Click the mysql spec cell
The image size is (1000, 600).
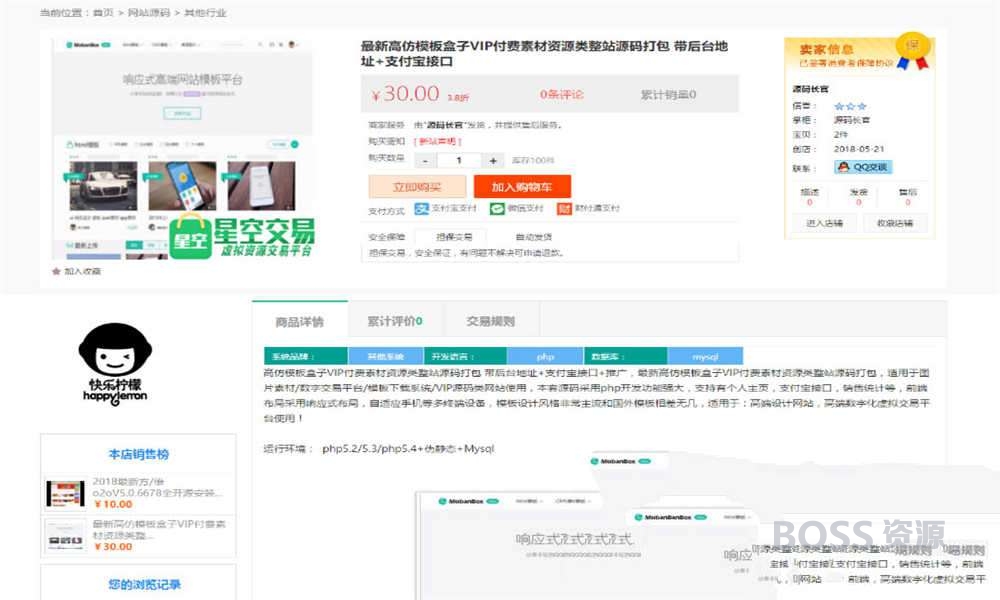click(x=705, y=357)
